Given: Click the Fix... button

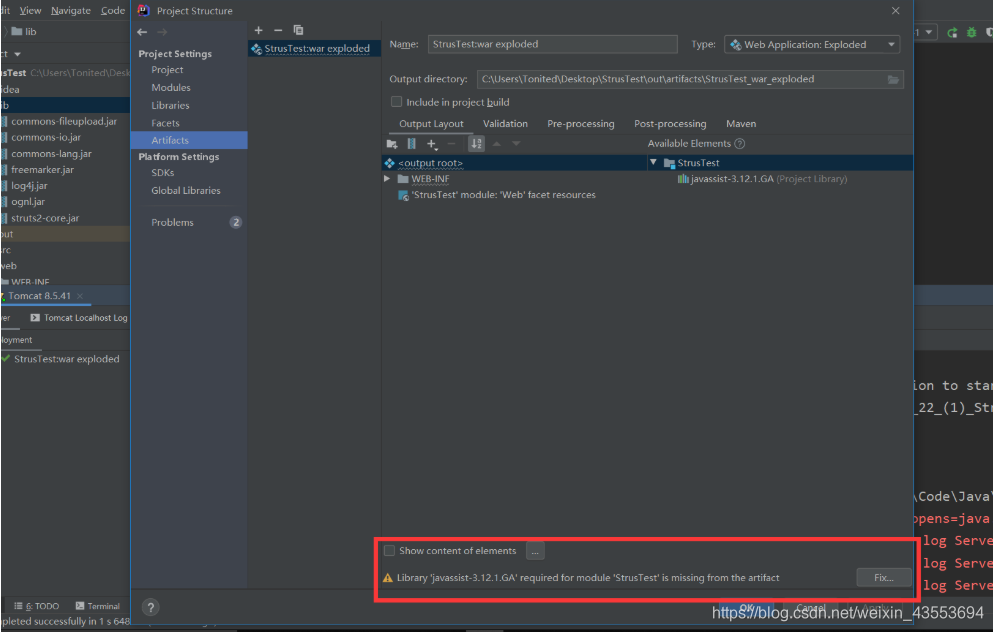Looking at the screenshot, I should tap(884, 577).
